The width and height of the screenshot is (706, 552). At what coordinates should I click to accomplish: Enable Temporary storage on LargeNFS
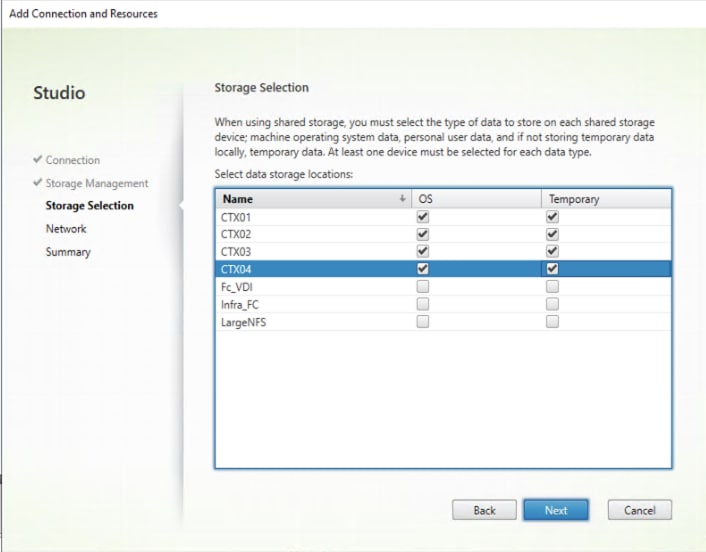552,321
